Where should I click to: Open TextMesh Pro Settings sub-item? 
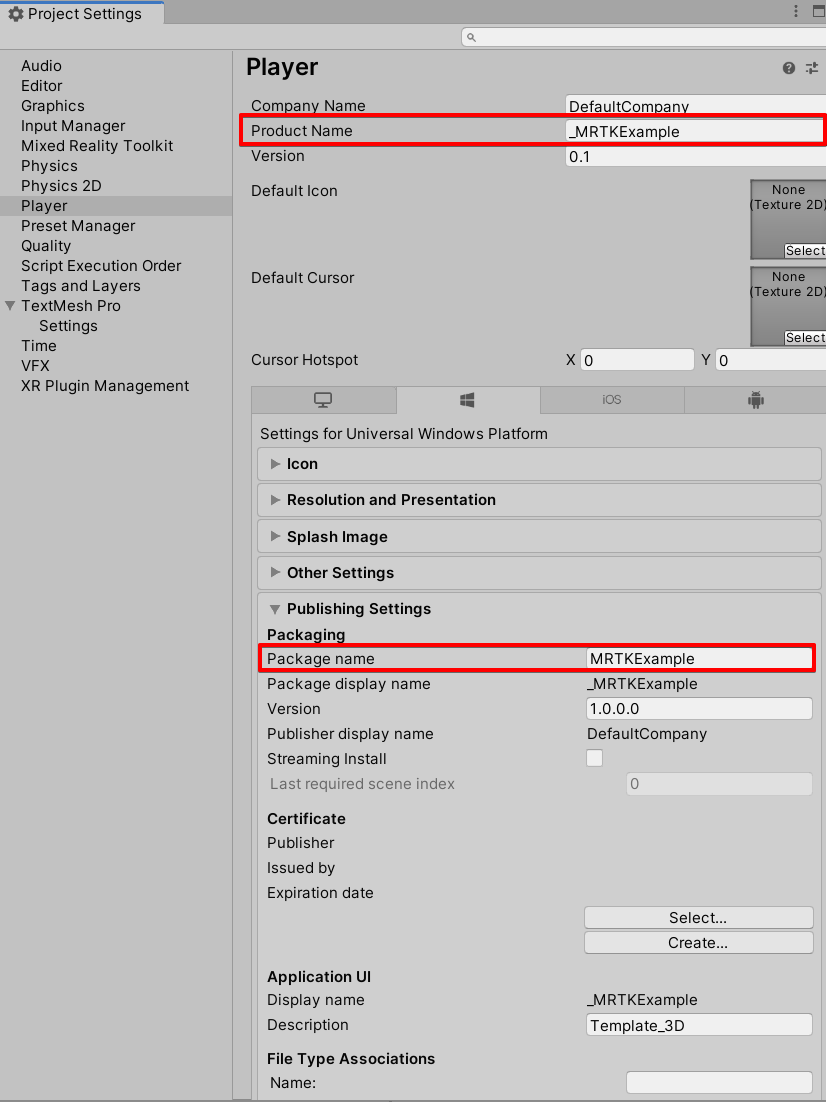coord(68,326)
